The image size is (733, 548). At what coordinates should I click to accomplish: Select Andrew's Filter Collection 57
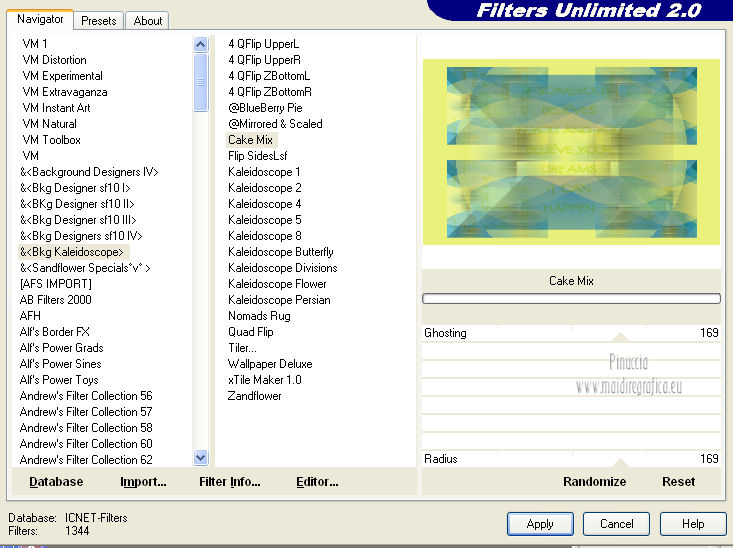pos(86,411)
